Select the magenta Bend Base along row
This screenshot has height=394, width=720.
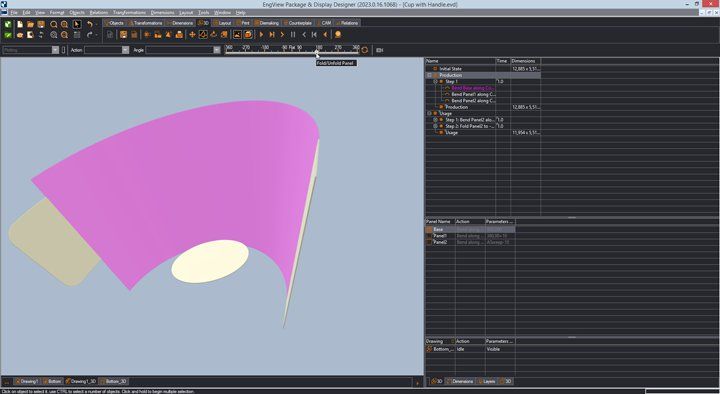472,88
